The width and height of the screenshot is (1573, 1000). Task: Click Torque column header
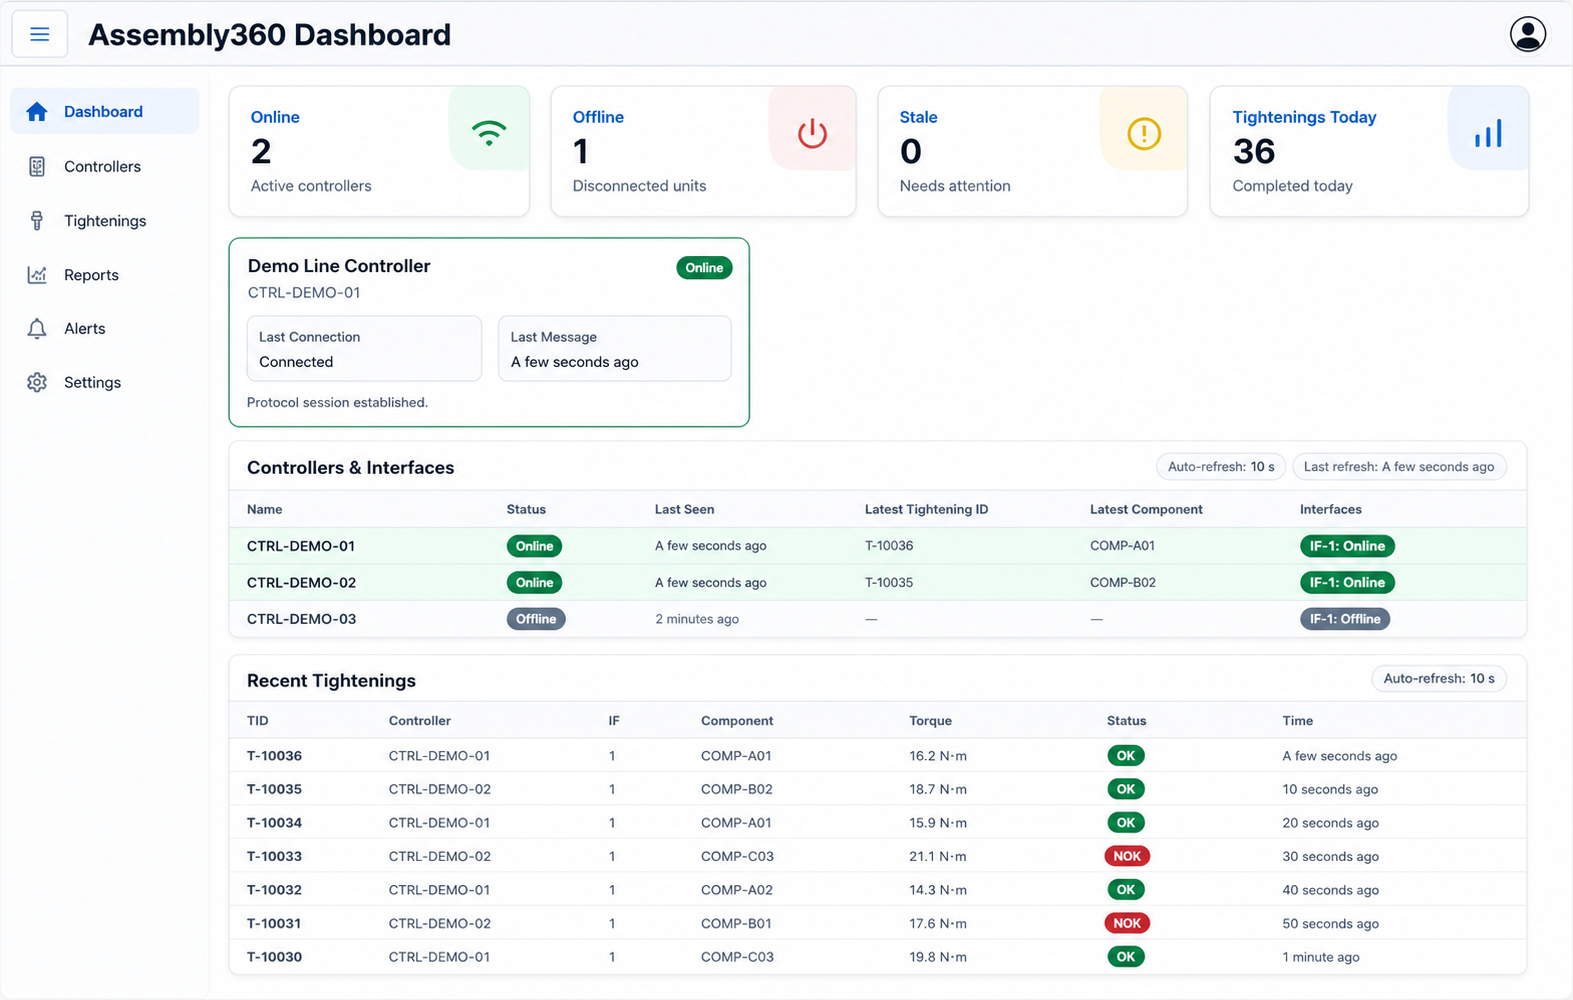point(930,721)
